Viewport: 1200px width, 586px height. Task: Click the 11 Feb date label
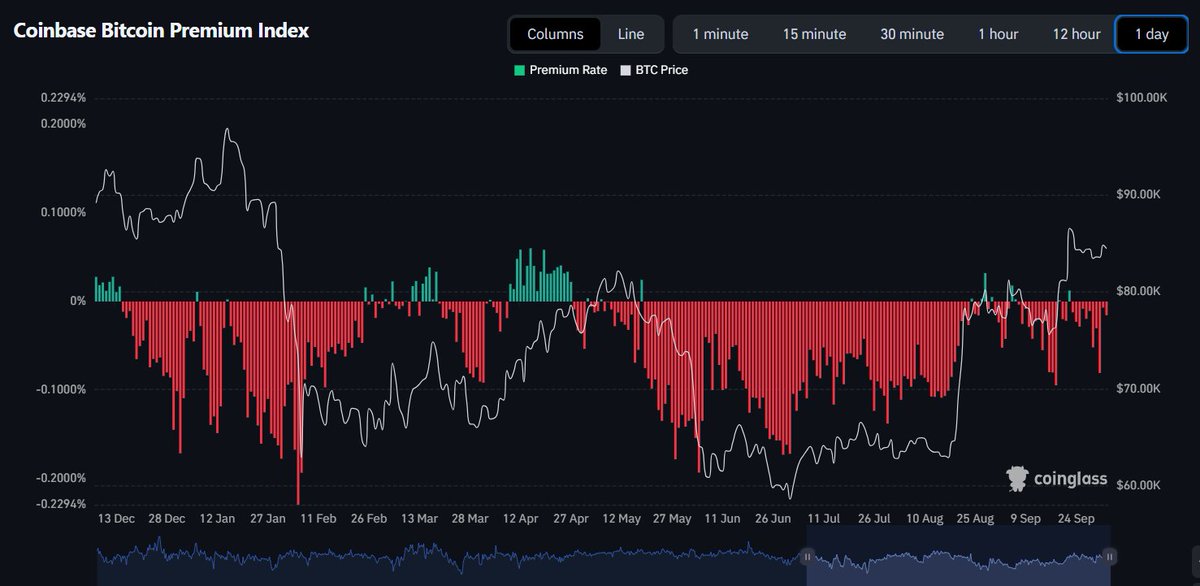click(x=319, y=519)
